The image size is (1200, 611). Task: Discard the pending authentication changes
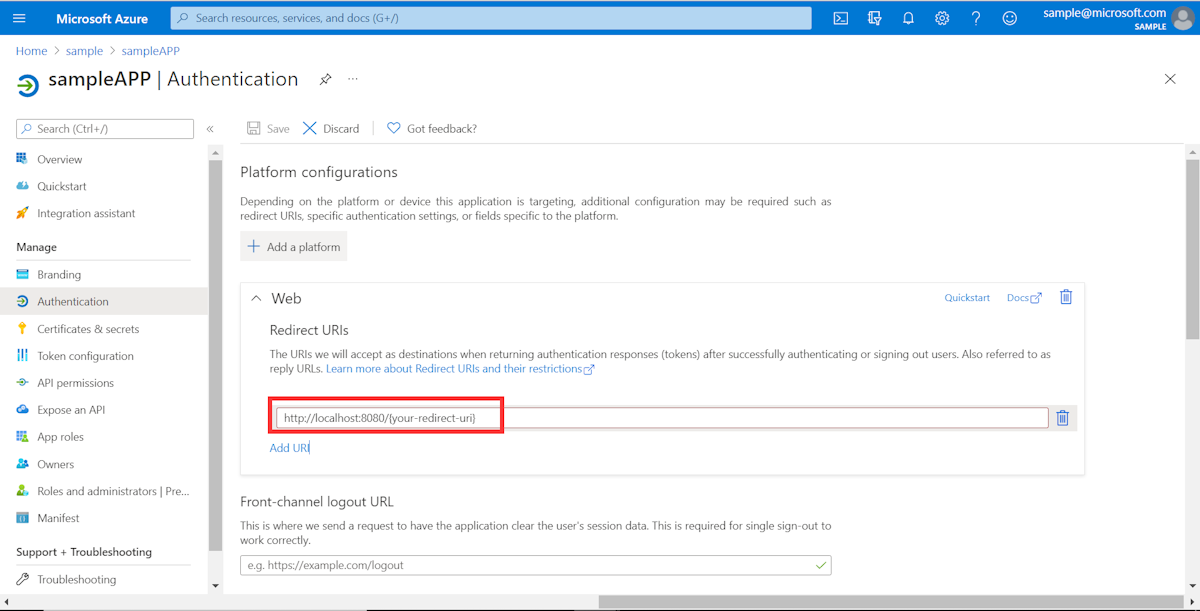tap(331, 128)
